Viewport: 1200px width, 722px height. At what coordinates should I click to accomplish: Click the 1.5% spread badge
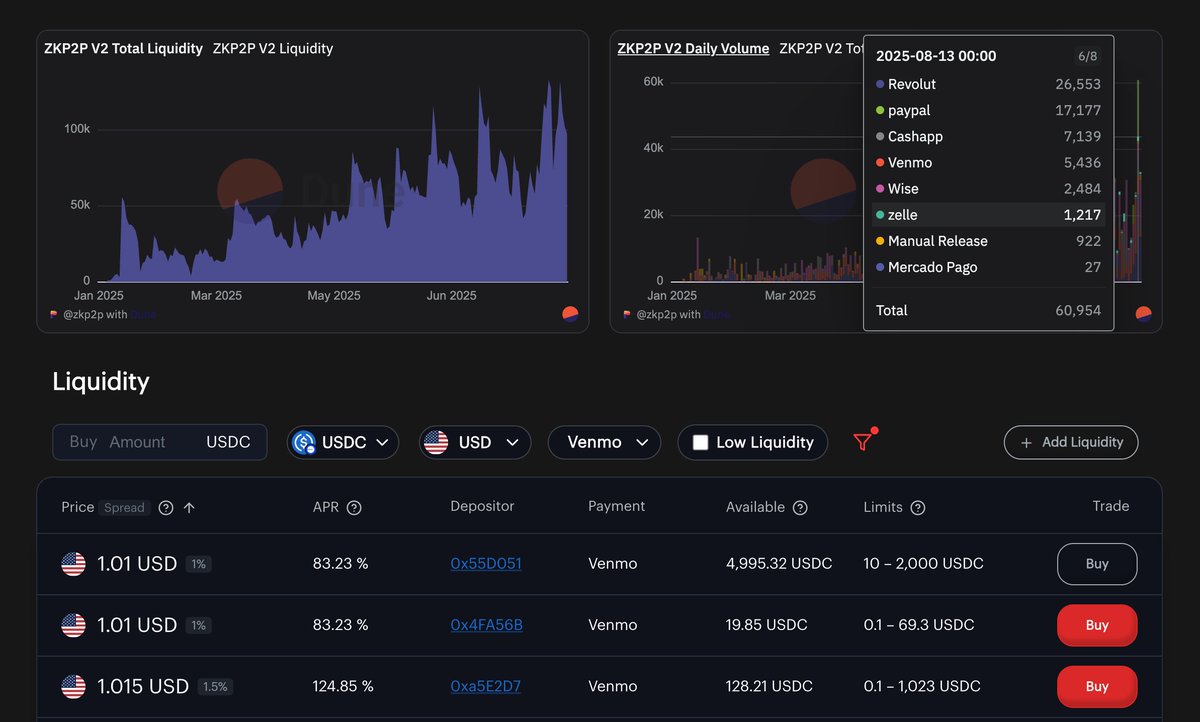(215, 687)
